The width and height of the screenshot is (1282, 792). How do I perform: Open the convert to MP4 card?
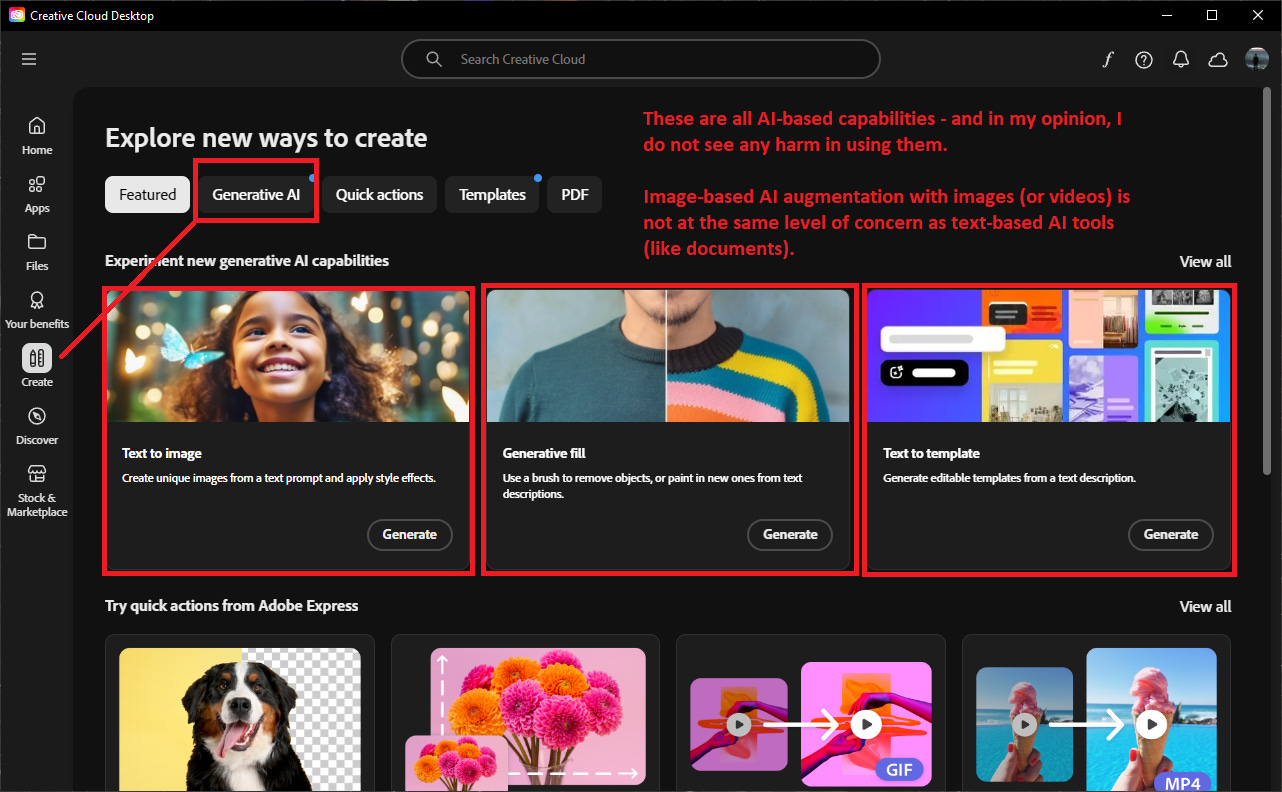click(x=1096, y=713)
